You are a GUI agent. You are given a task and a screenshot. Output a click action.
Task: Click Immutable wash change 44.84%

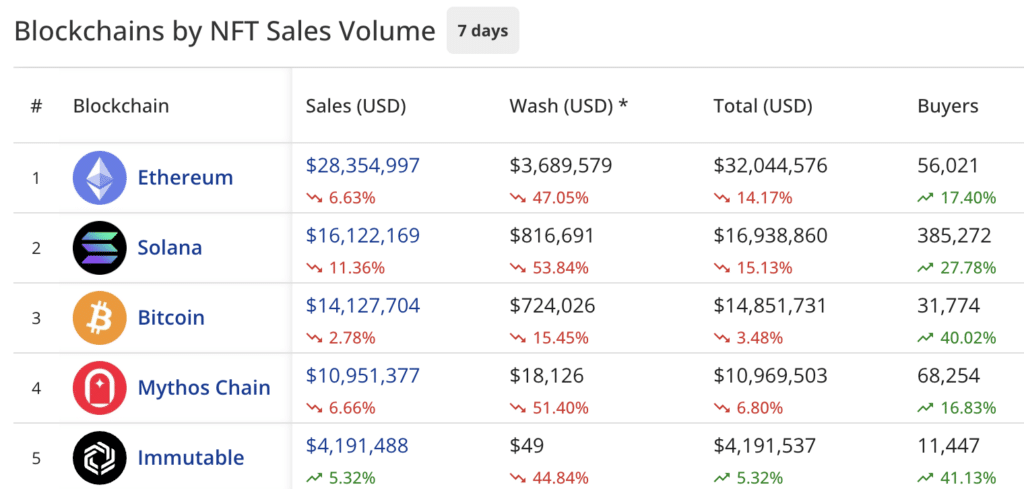[549, 477]
